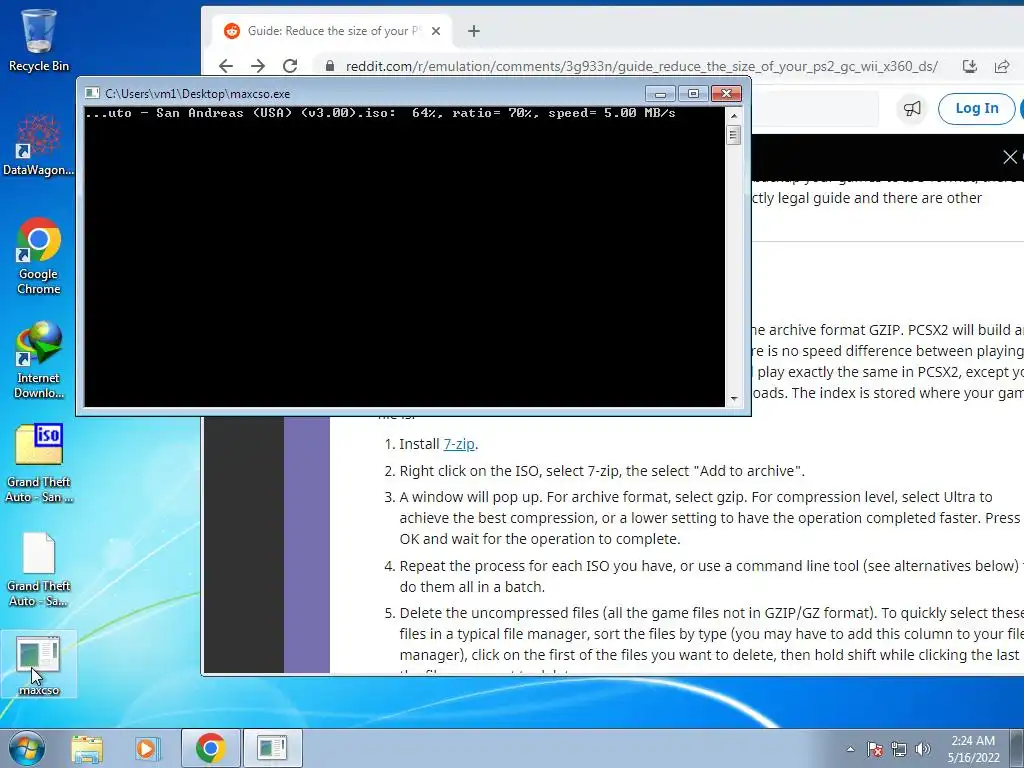Open the 7-zip link
Screen dimensions: 1024x768
tap(458, 444)
